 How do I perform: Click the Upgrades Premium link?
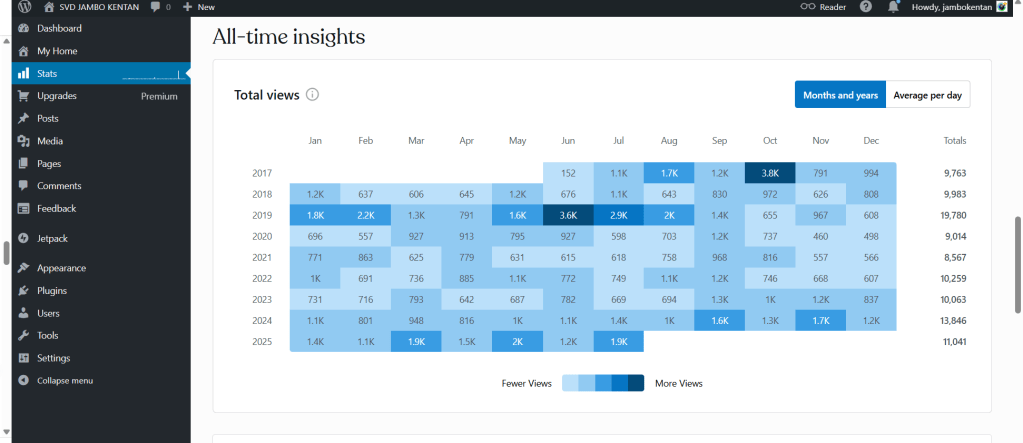(159, 96)
